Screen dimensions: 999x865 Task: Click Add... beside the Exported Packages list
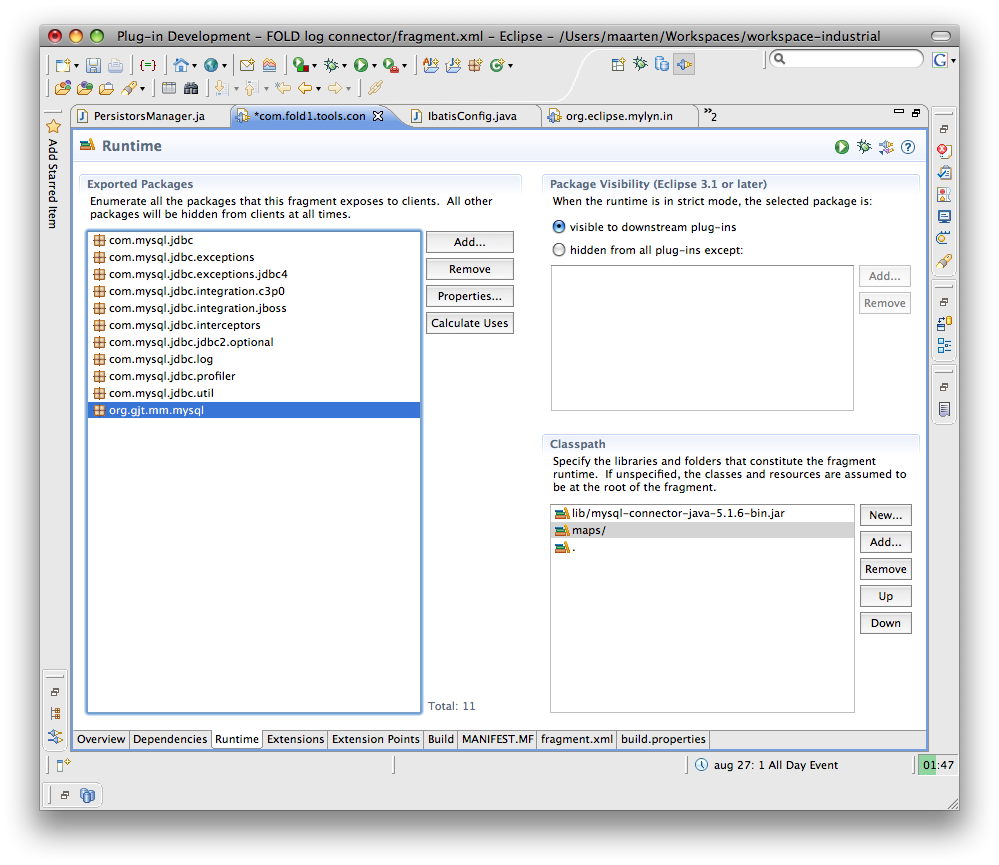470,242
